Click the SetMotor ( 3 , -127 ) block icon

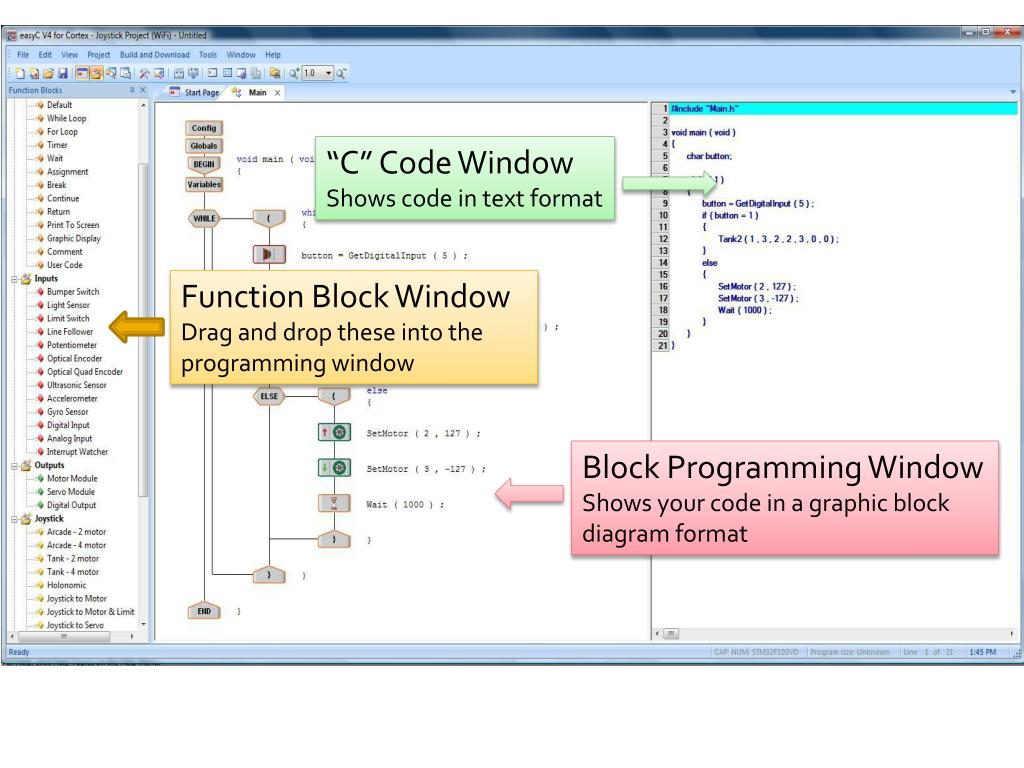pos(334,468)
